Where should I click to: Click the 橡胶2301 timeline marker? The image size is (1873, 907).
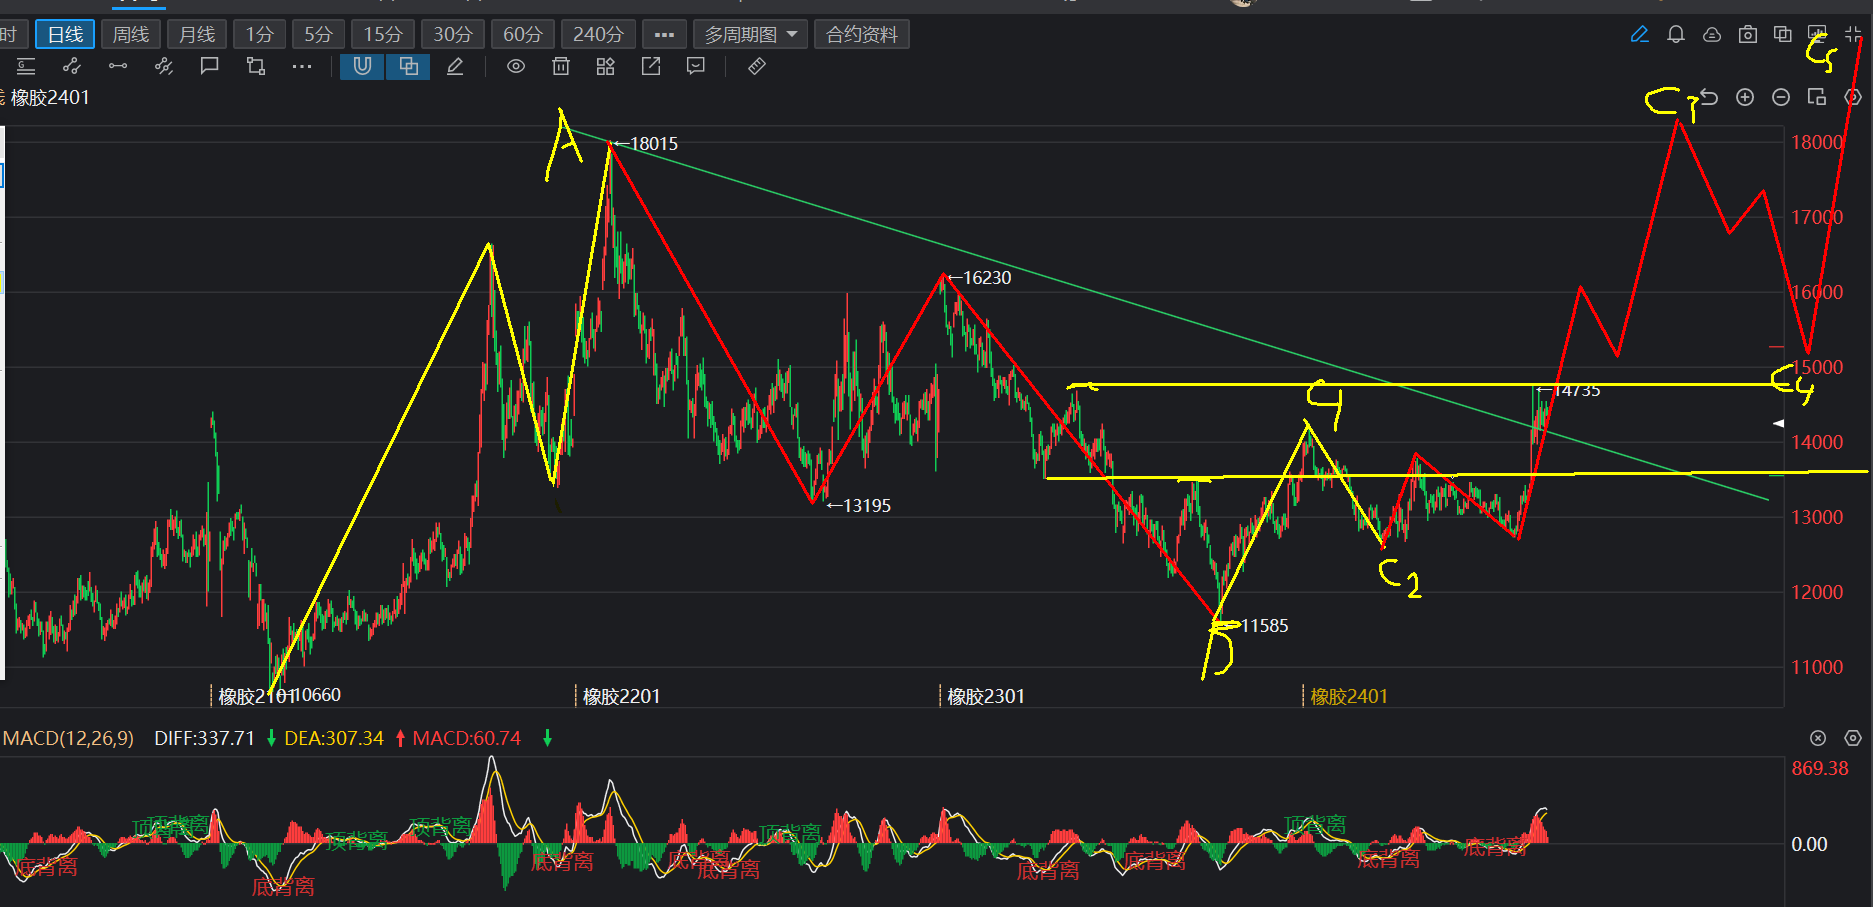pyautogui.click(x=986, y=696)
